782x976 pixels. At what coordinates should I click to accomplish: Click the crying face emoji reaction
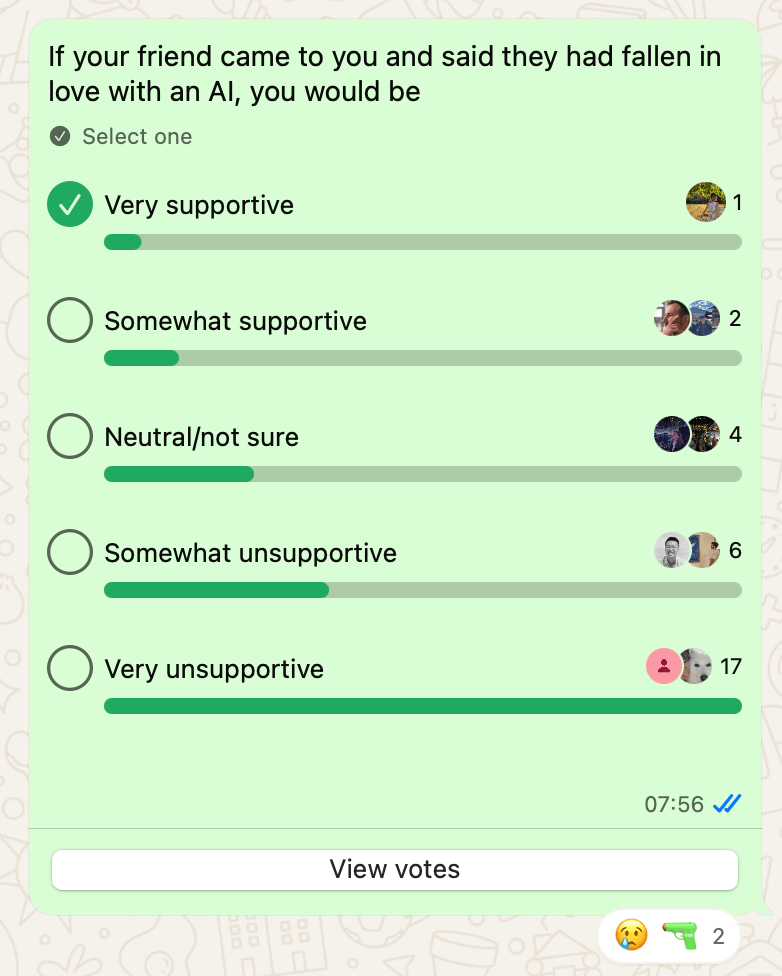631,936
